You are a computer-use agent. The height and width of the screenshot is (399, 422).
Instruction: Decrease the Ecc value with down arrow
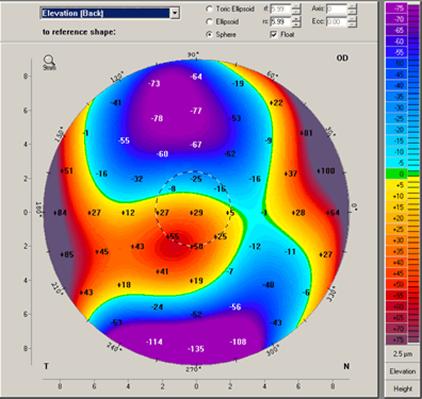tap(352, 24)
